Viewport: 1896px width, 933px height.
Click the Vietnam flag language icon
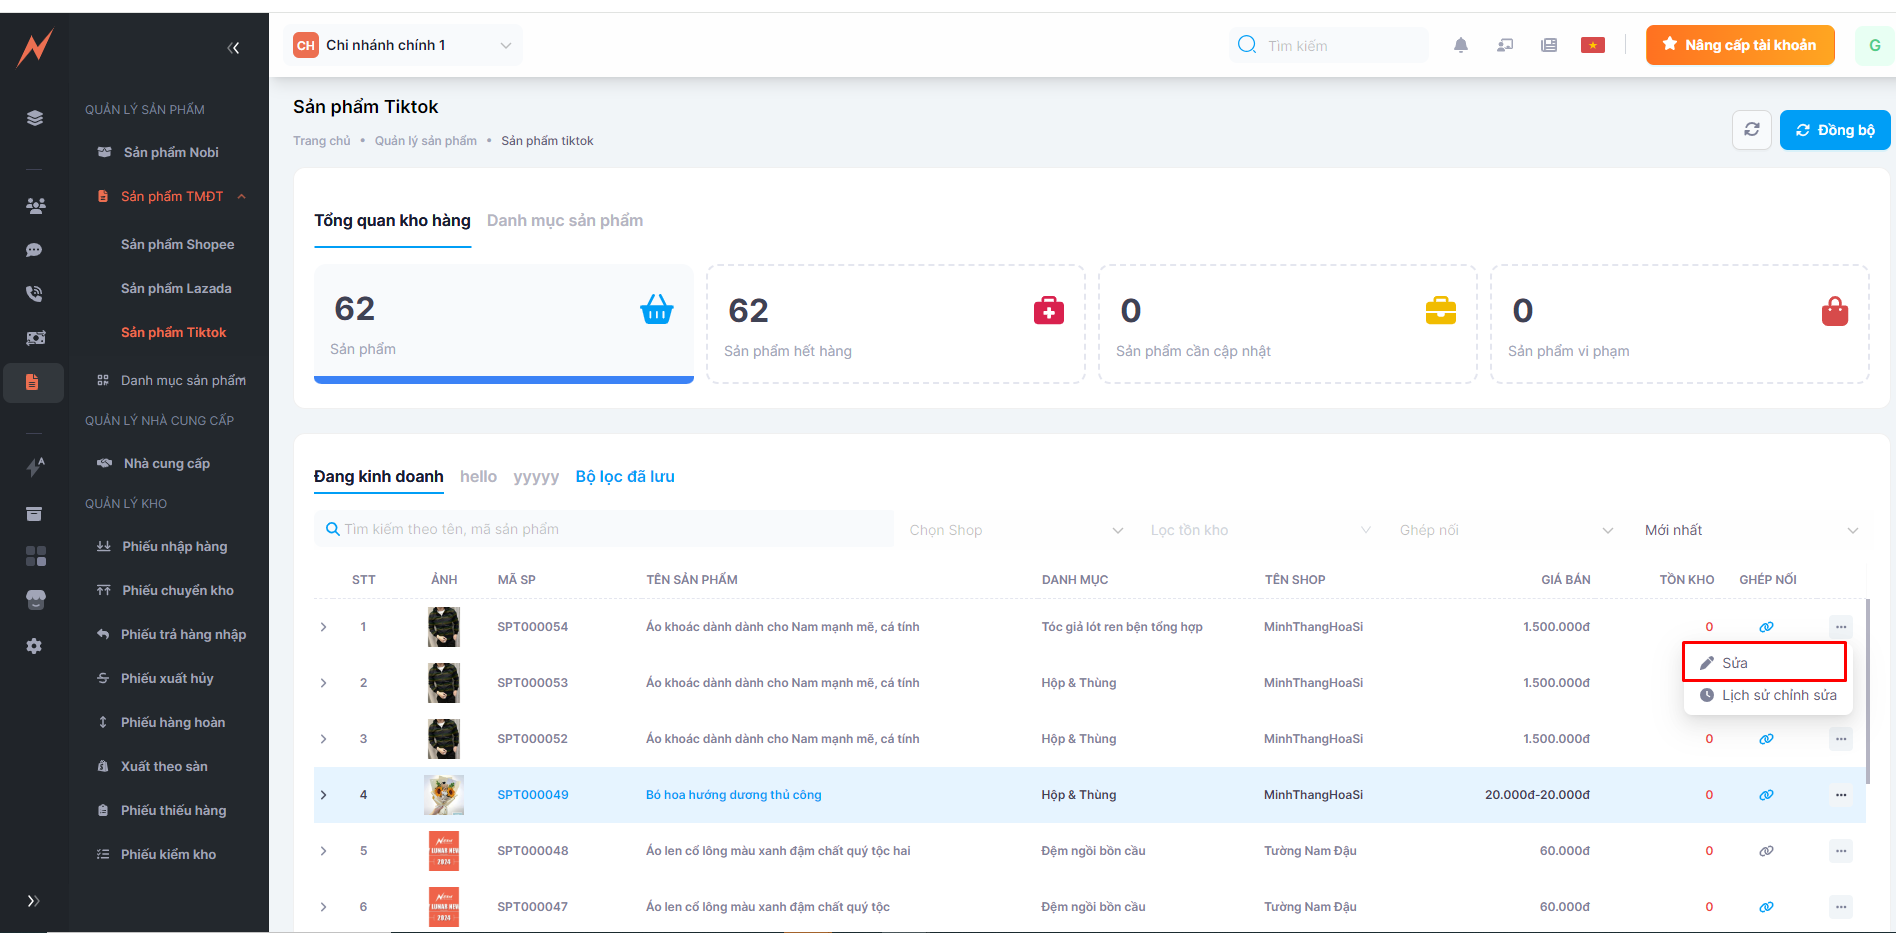coord(1593,45)
